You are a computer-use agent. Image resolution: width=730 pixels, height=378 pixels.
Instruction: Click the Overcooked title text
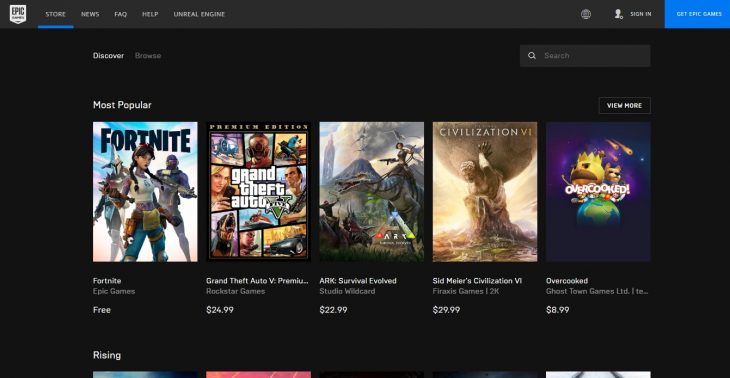click(x=567, y=281)
